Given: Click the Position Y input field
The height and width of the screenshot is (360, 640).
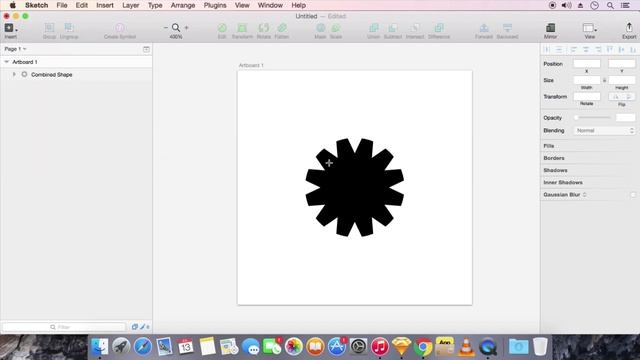Looking at the screenshot, I should pos(622,64).
